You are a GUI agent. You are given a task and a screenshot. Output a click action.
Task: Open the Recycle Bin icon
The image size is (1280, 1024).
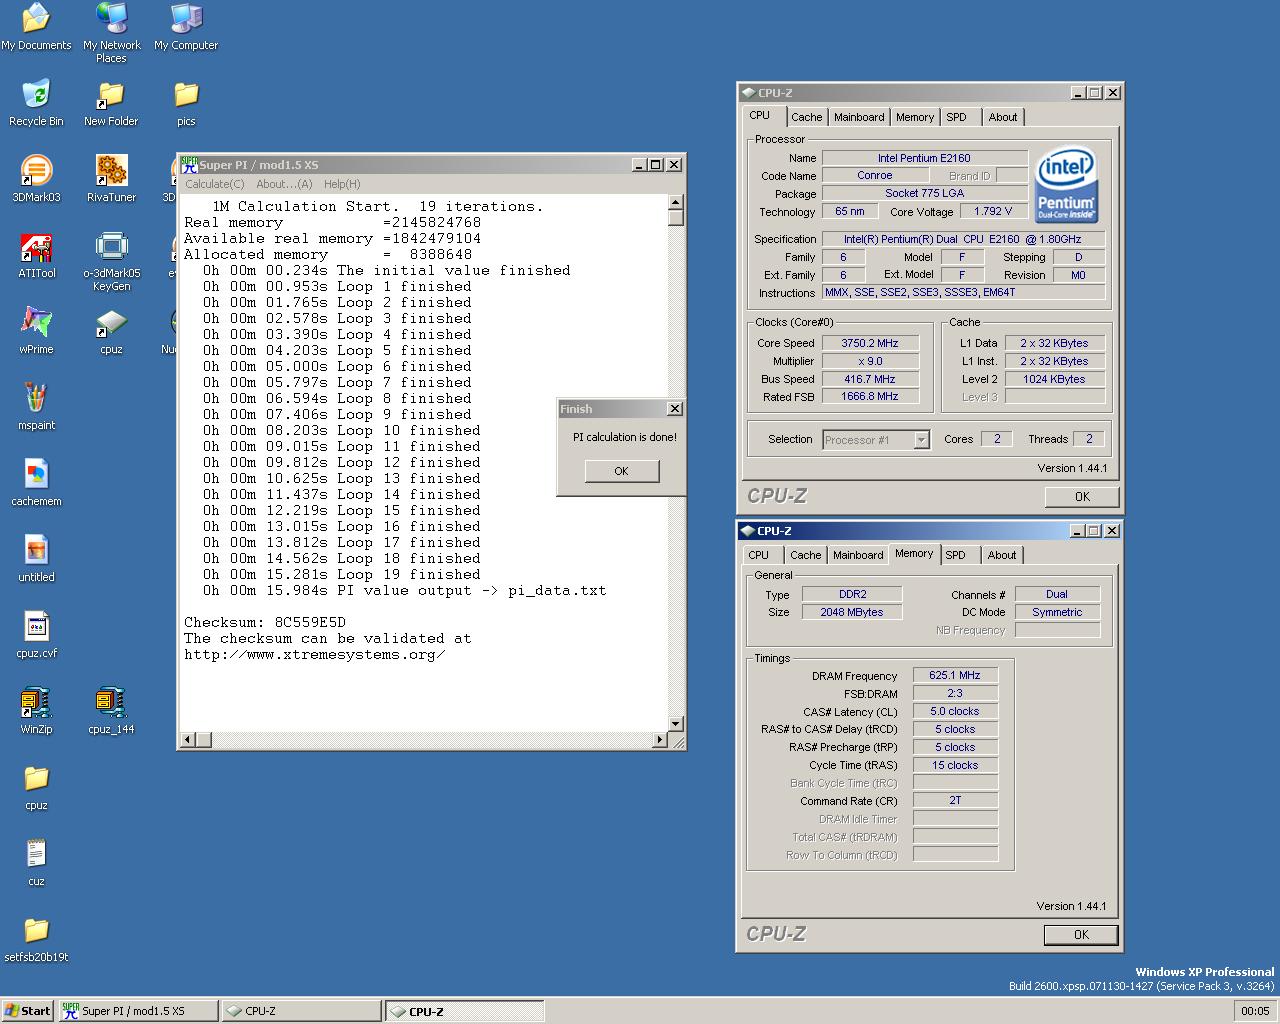tap(36, 103)
